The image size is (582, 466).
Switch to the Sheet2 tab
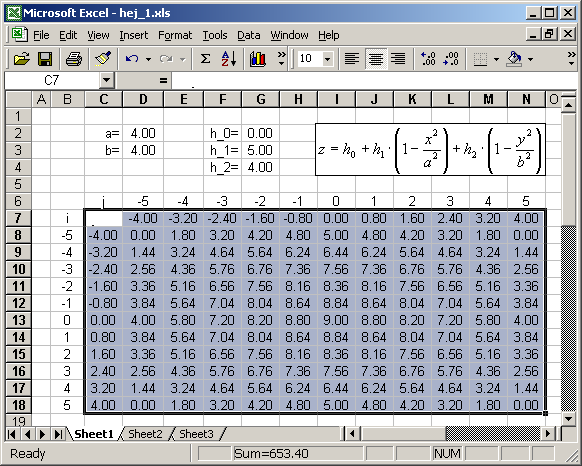pyautogui.click(x=146, y=434)
